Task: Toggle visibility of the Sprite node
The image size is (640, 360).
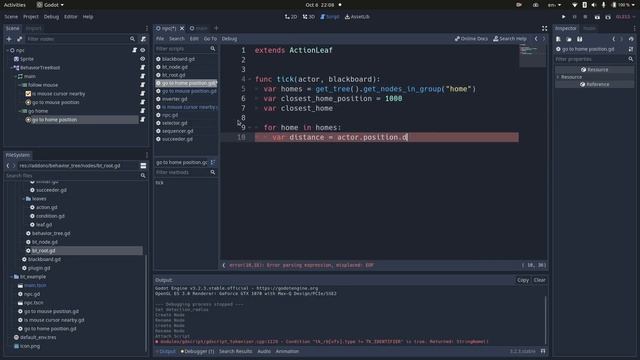Action: click(x=143, y=59)
